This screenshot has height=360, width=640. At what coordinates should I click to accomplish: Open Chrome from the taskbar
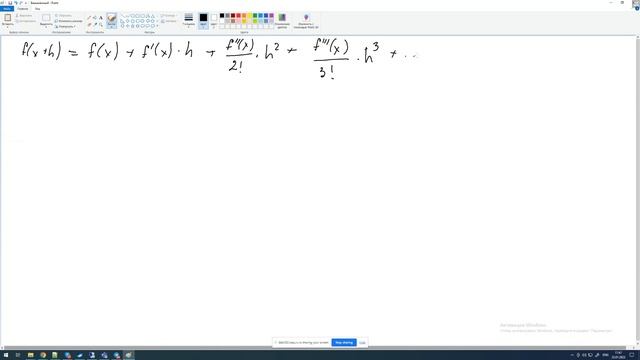pos(43,355)
